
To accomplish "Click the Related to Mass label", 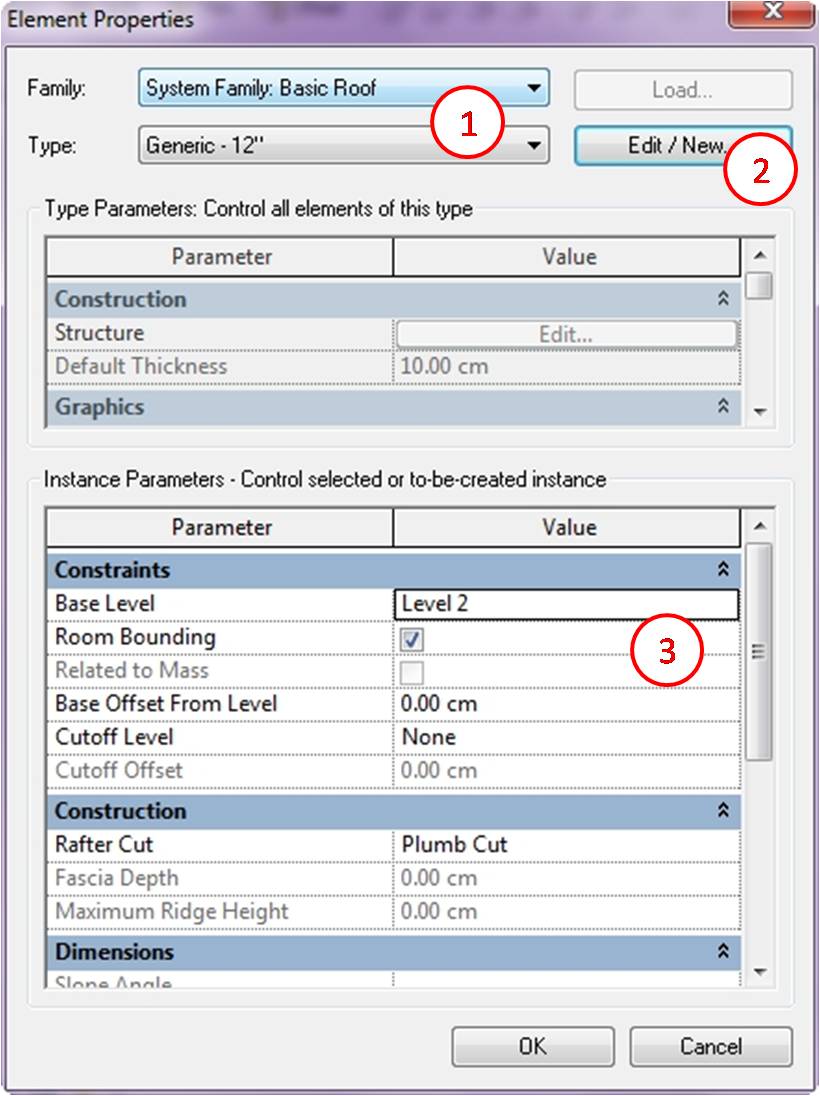I will (132, 671).
